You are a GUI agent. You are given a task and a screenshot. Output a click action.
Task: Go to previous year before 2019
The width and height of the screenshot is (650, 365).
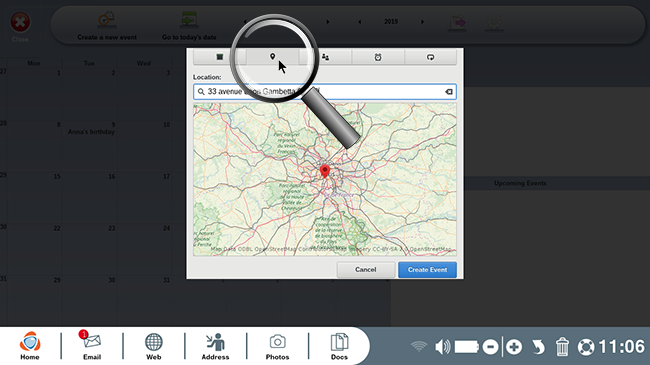pos(359,22)
